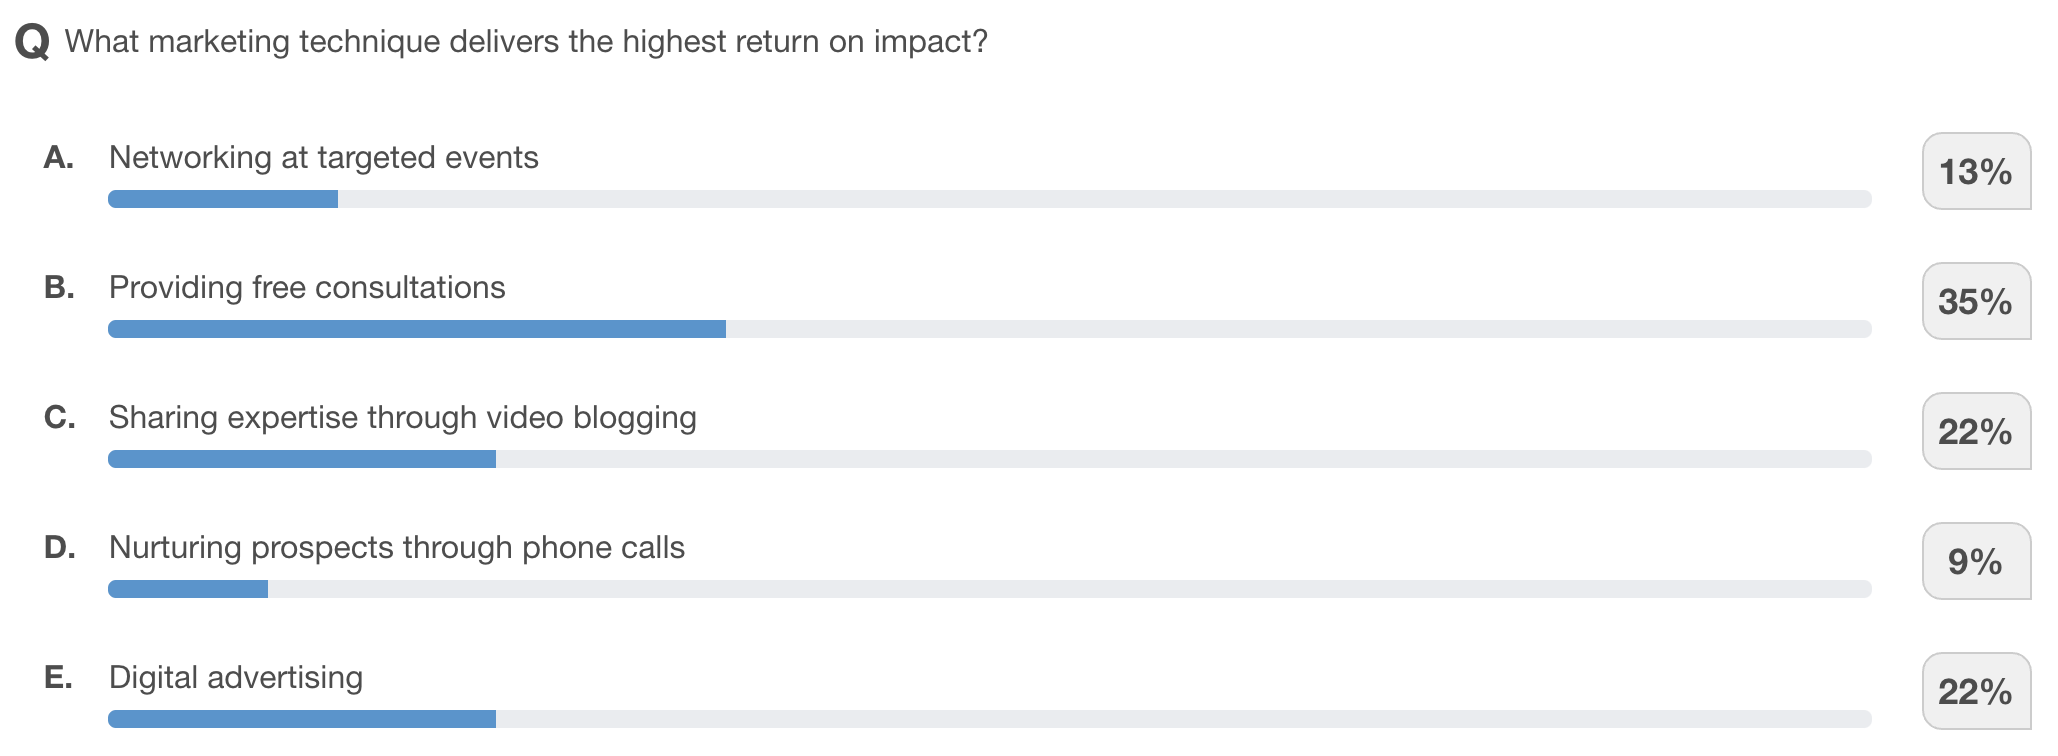Viewport: 2058px width, 756px height.
Task: Click the letter B option marker
Action: coord(59,288)
